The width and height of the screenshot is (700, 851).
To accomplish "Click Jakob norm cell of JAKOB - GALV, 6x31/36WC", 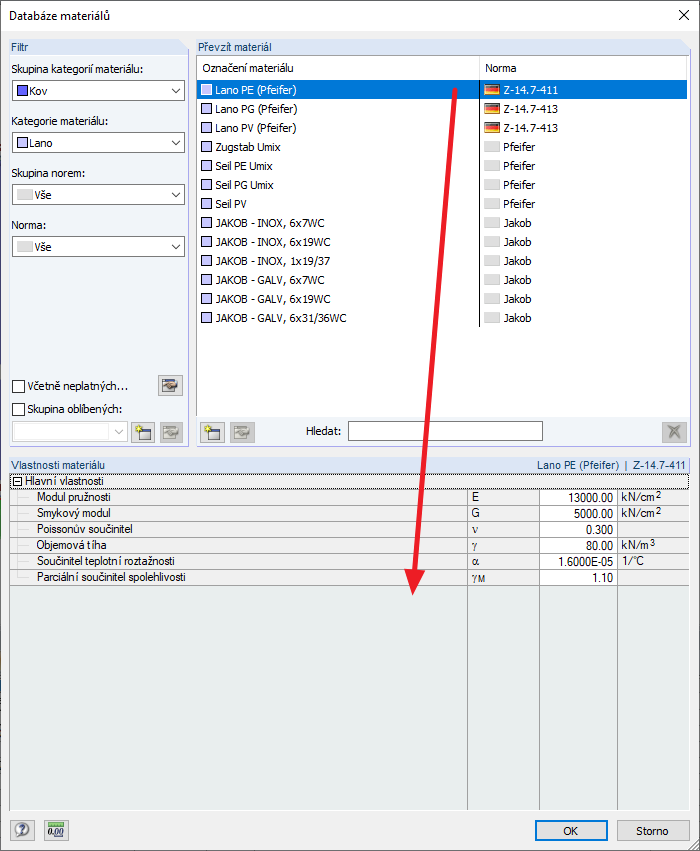I will coord(517,318).
